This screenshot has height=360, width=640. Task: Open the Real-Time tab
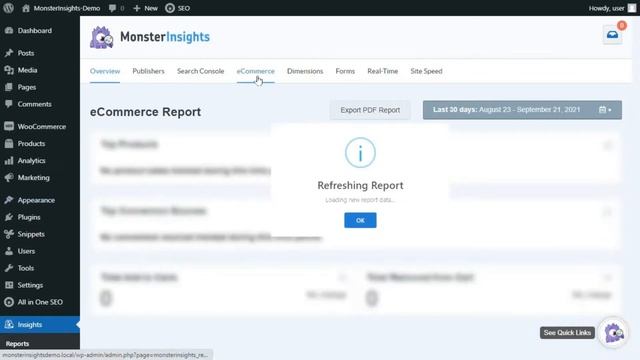pos(382,71)
